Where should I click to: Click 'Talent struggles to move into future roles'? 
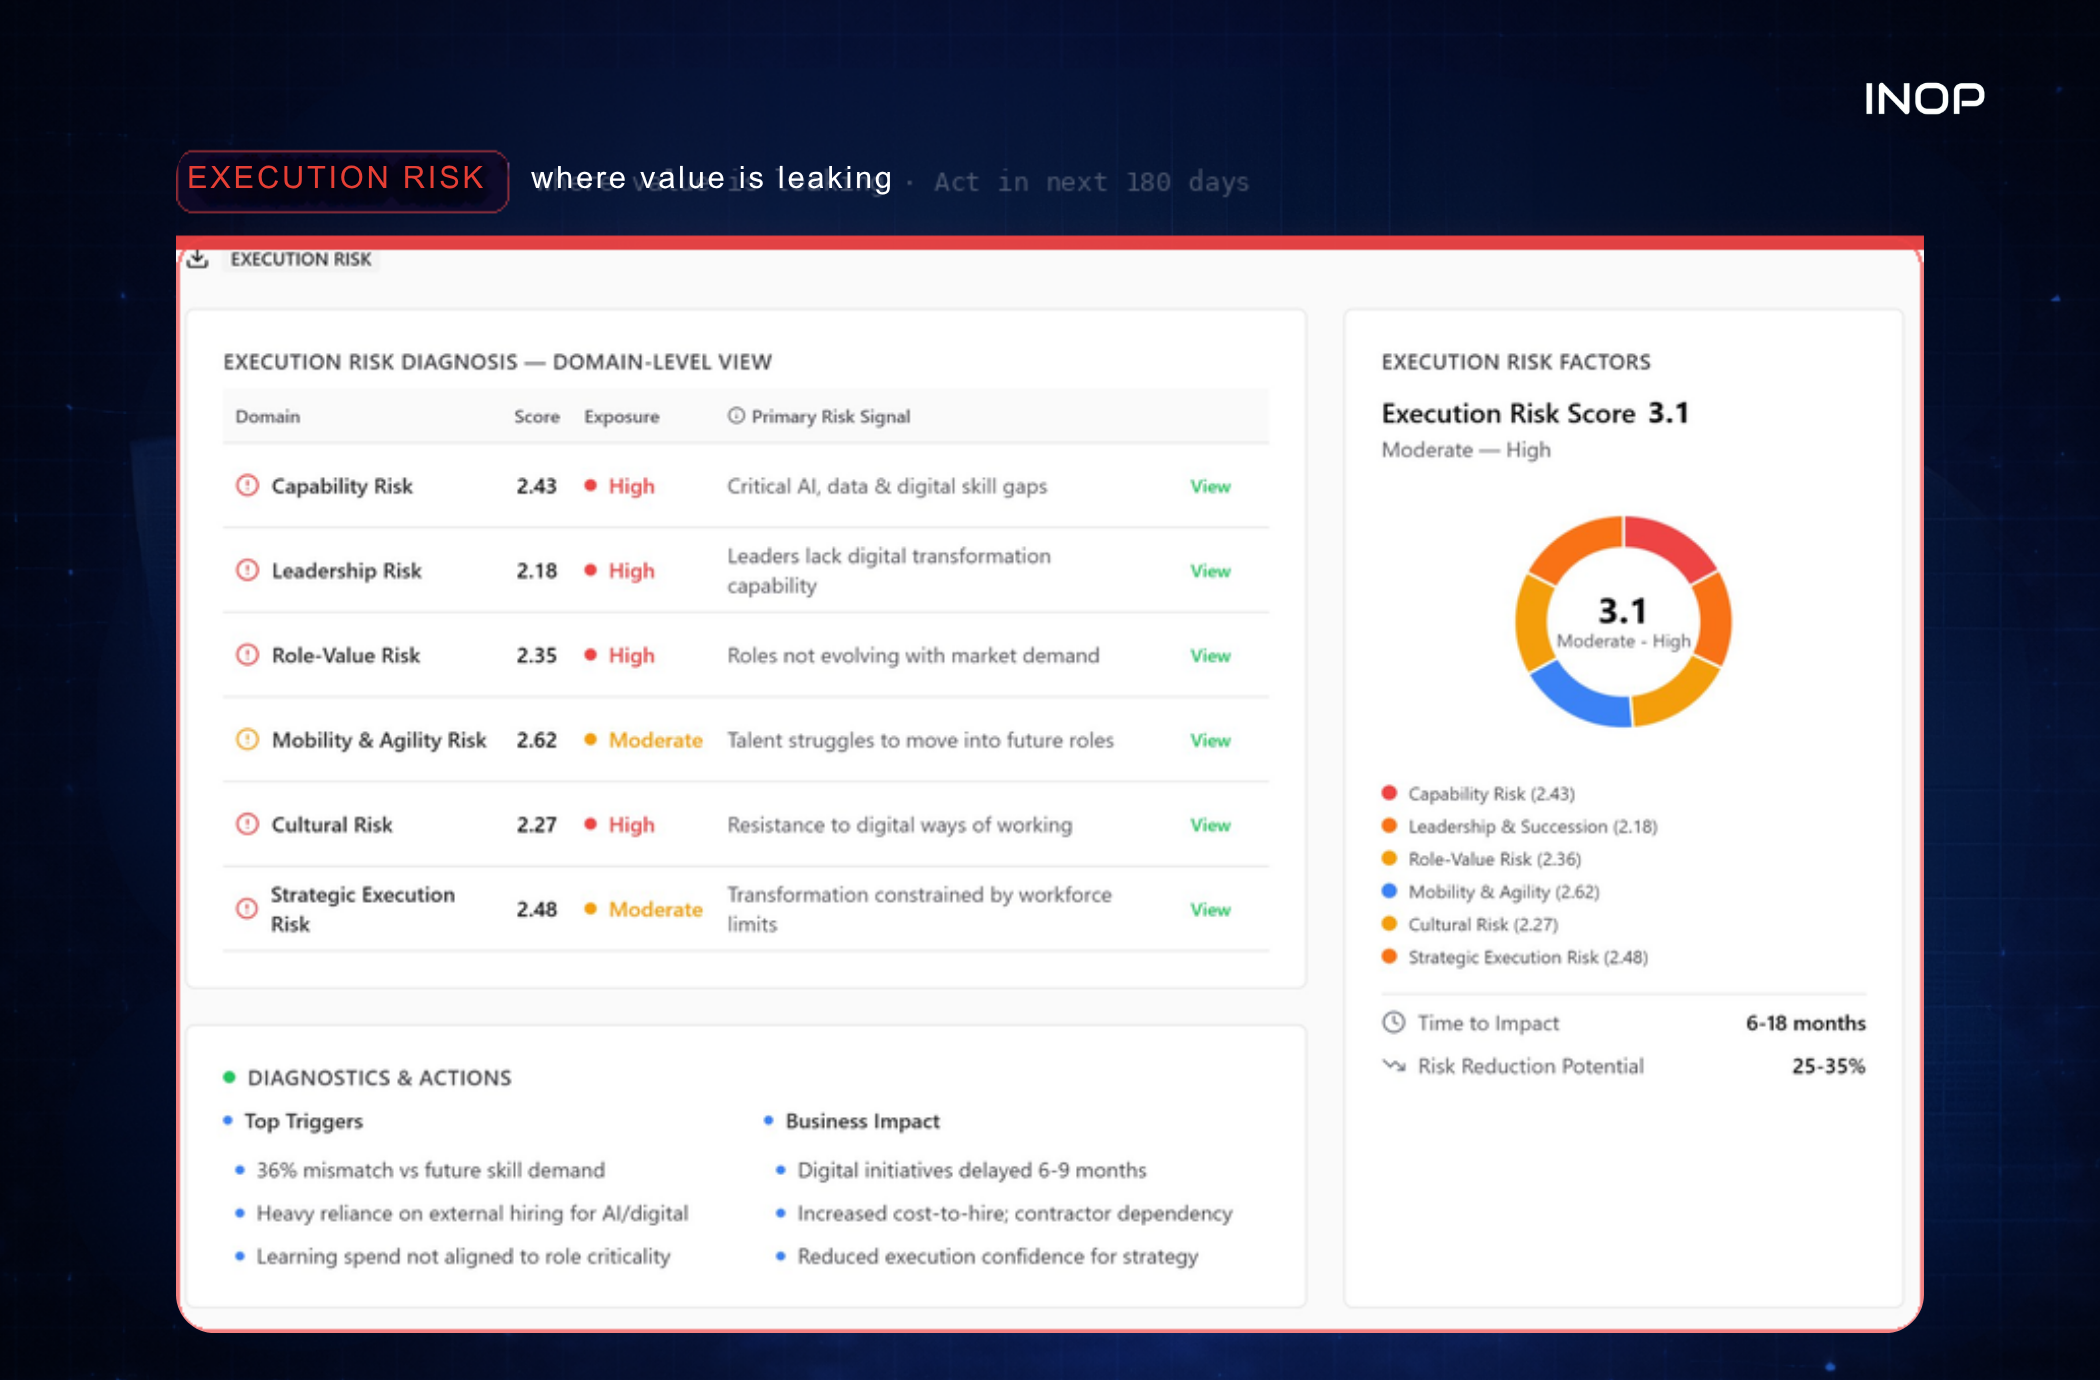(x=920, y=740)
